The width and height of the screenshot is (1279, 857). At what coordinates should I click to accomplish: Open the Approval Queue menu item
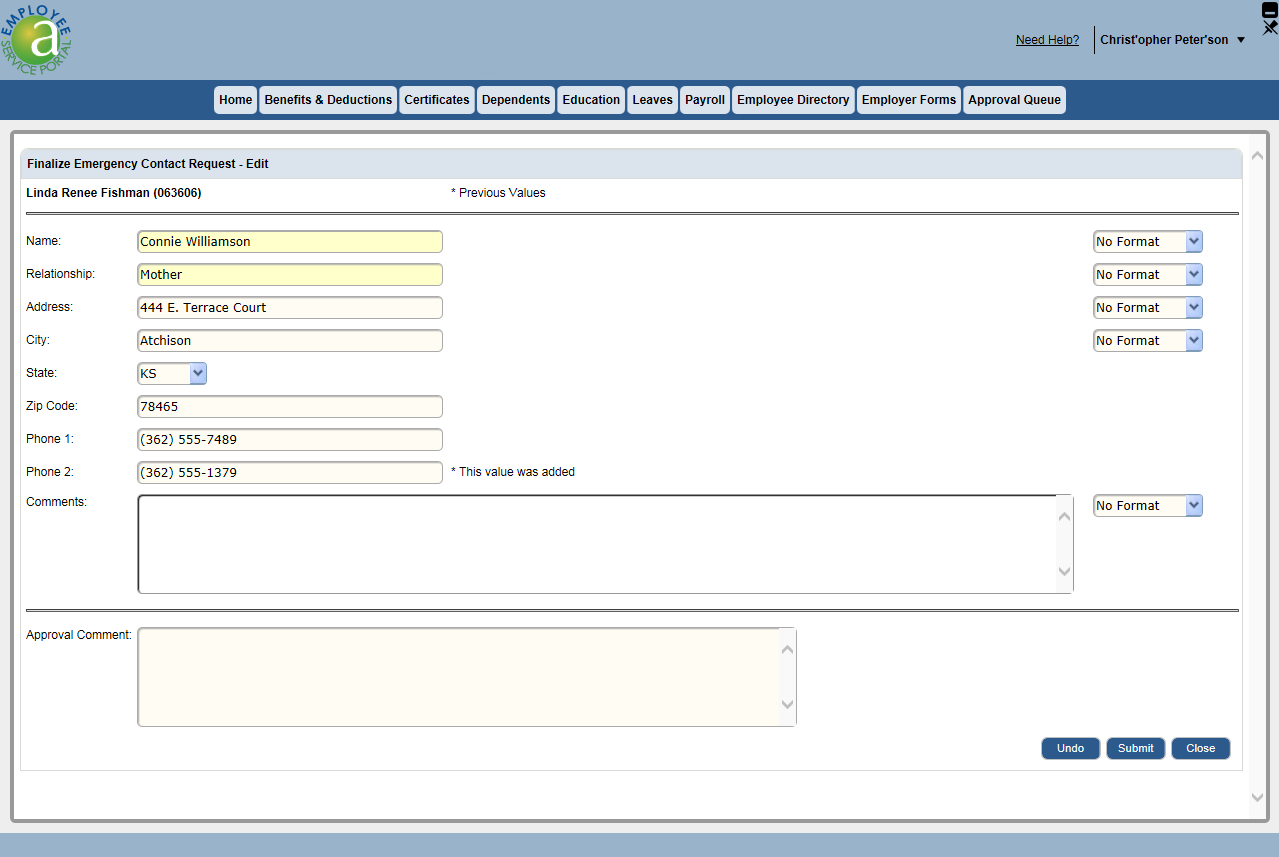pos(1014,100)
